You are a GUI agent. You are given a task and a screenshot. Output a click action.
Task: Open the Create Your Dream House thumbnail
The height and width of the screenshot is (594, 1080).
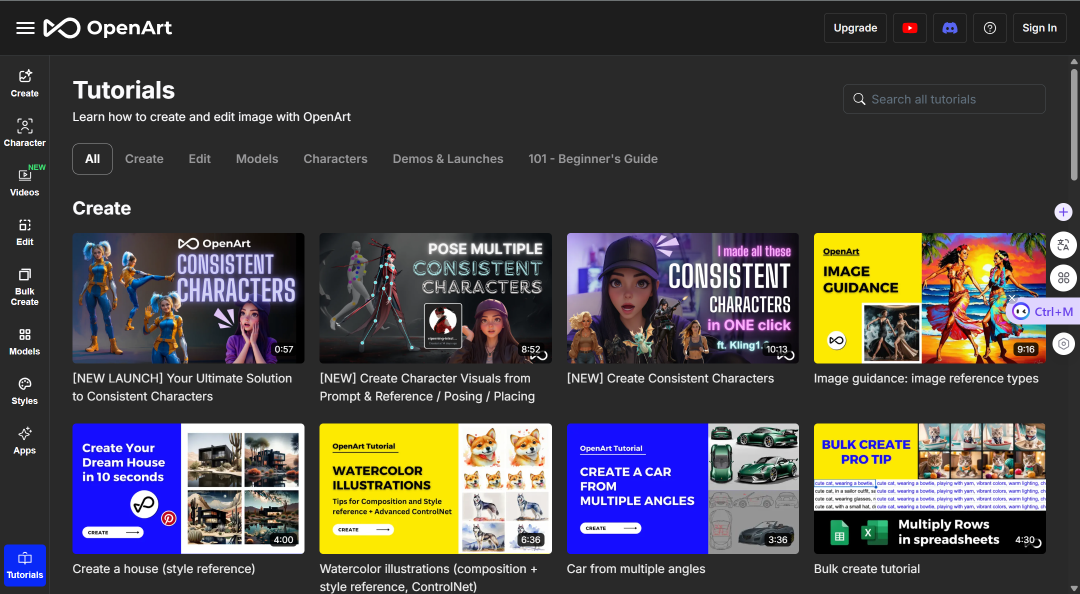[188, 489]
